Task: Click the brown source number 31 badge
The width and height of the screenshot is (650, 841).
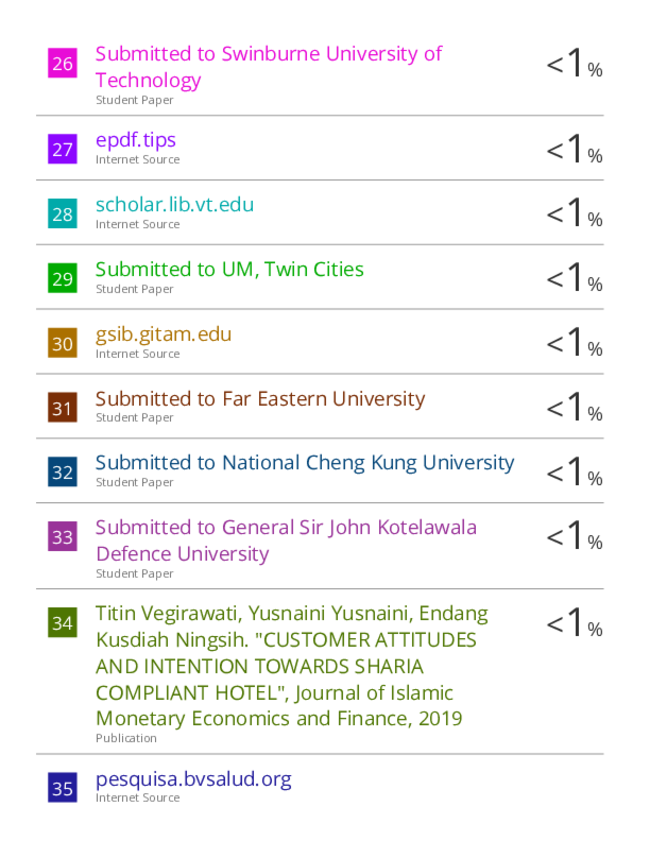Action: 62,408
